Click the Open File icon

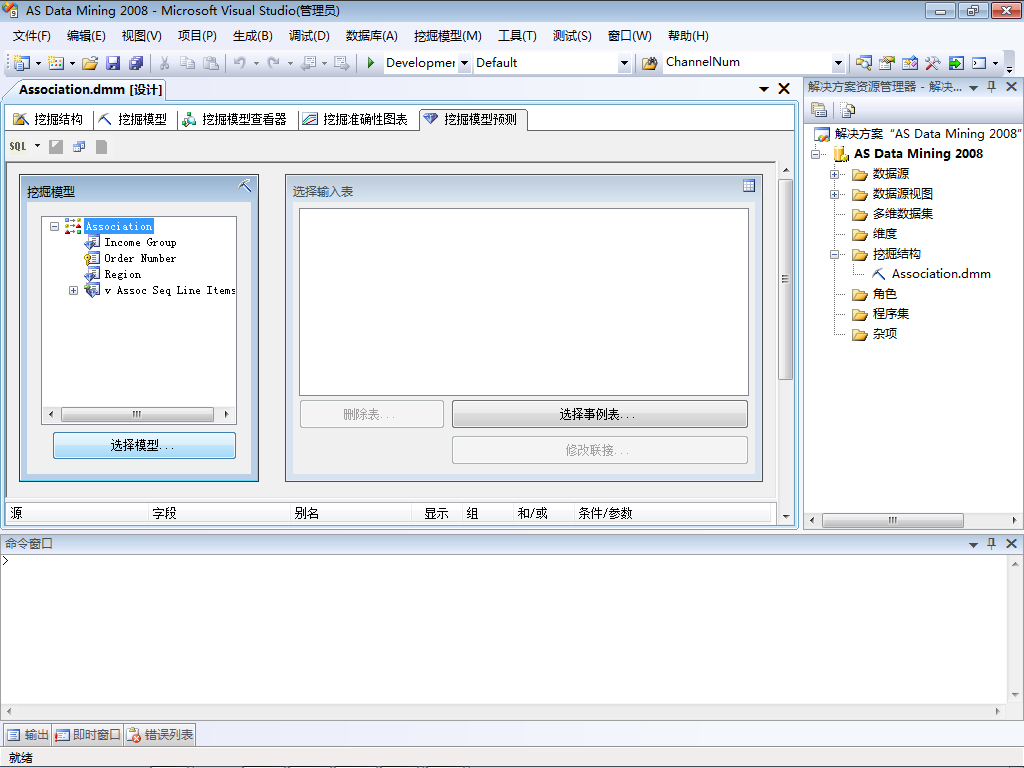click(x=90, y=63)
